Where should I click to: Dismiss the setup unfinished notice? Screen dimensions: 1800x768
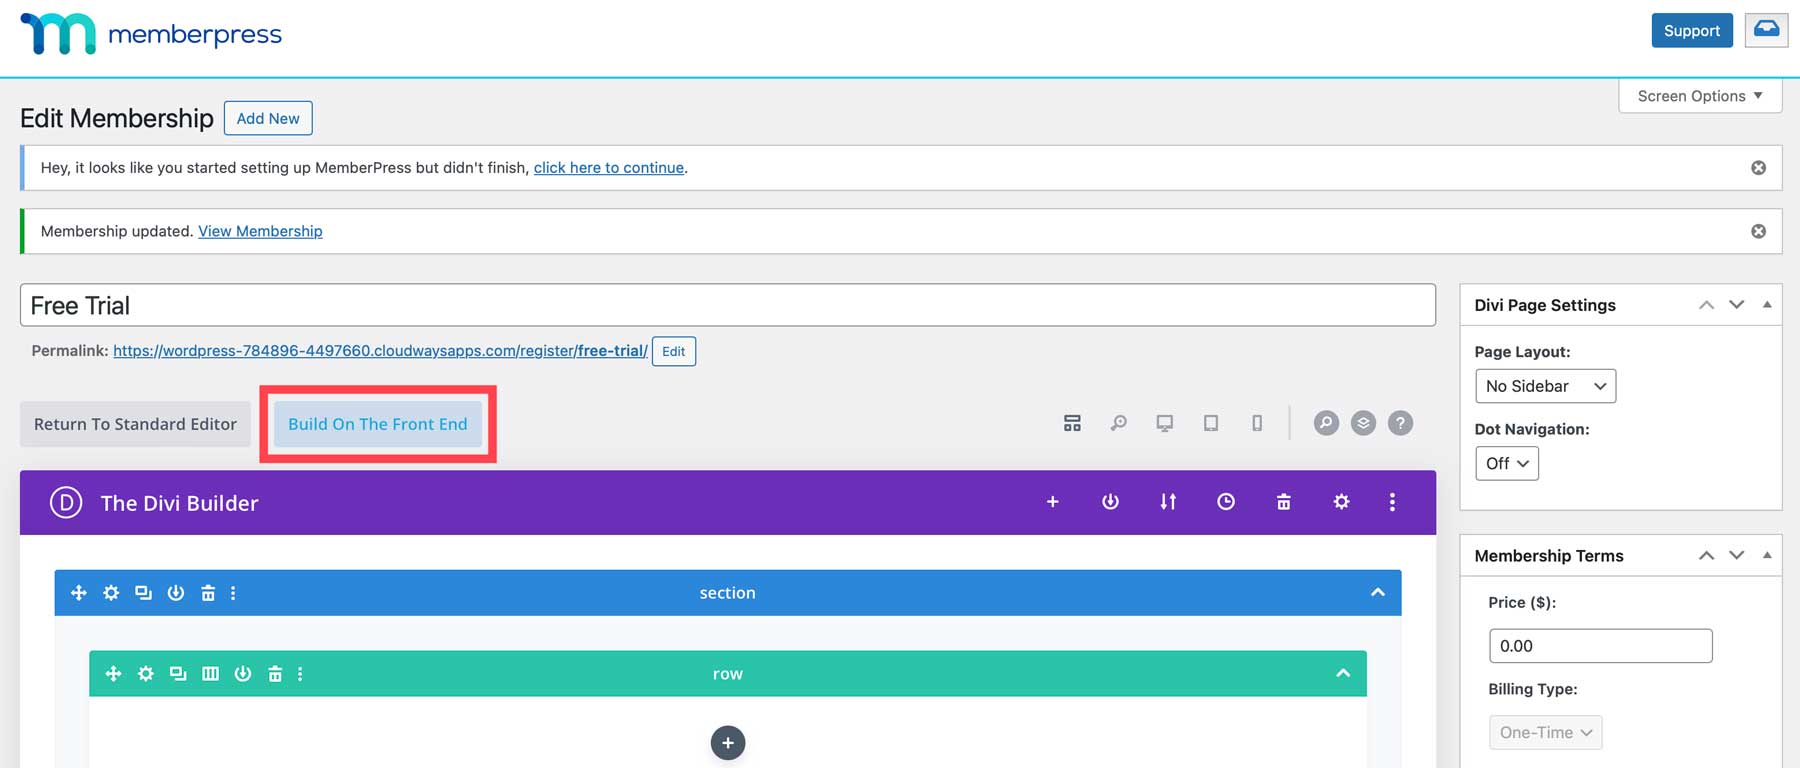pos(1758,168)
